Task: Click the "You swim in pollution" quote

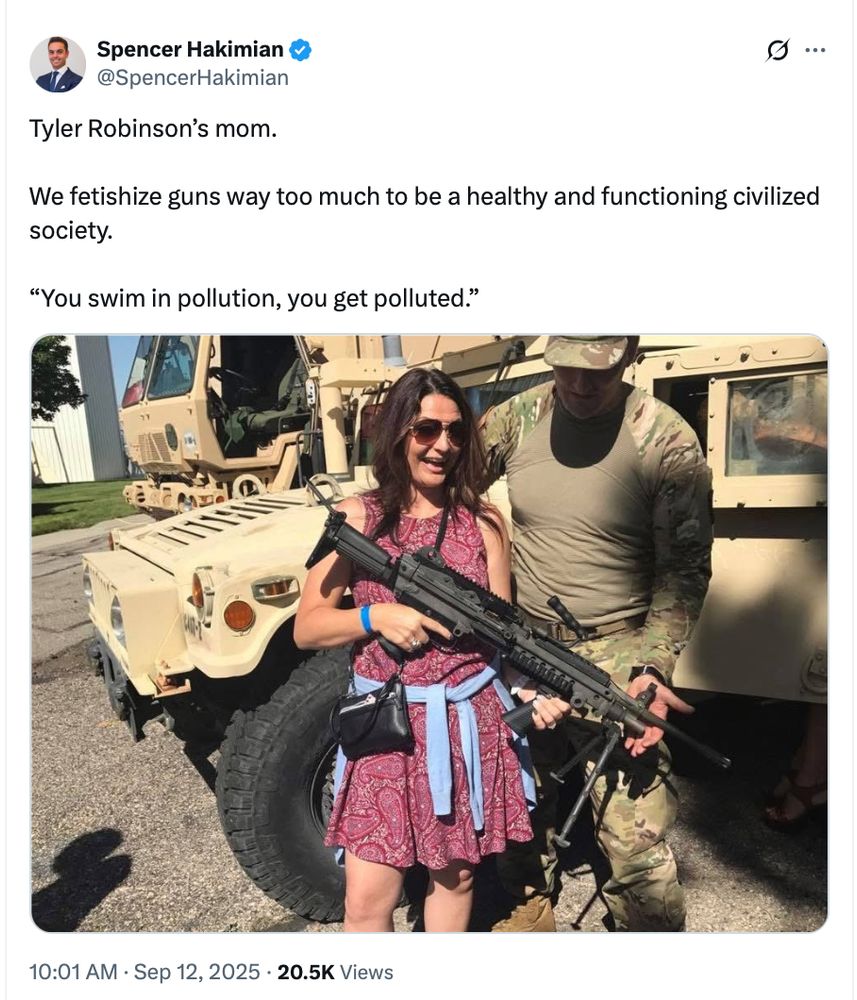Action: (x=254, y=298)
